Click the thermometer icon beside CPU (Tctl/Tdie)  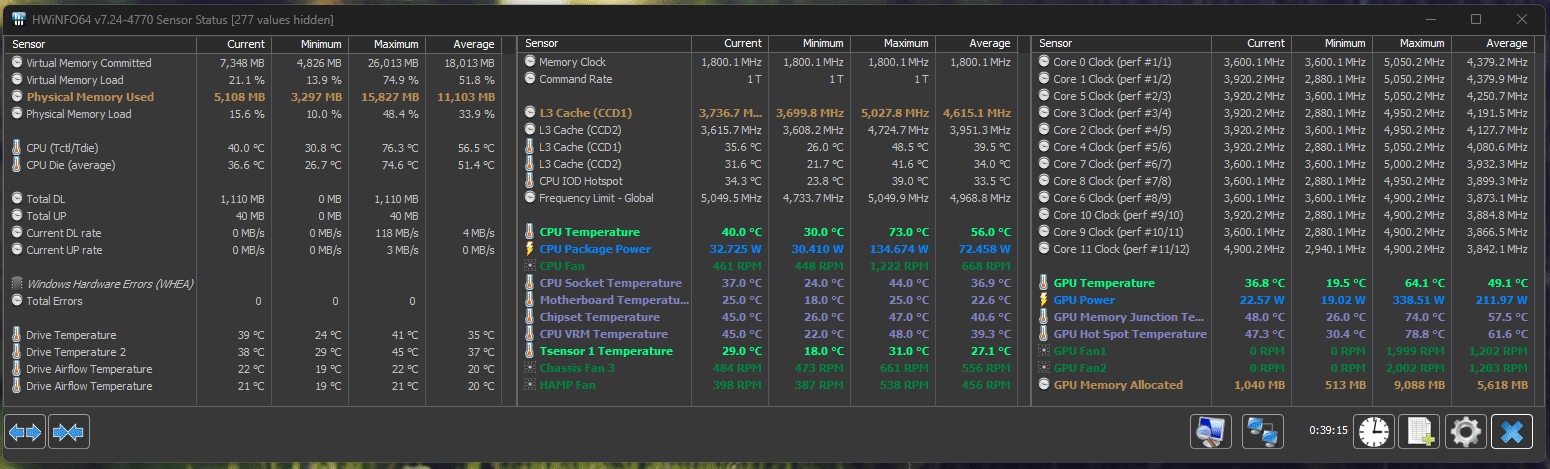(17, 148)
